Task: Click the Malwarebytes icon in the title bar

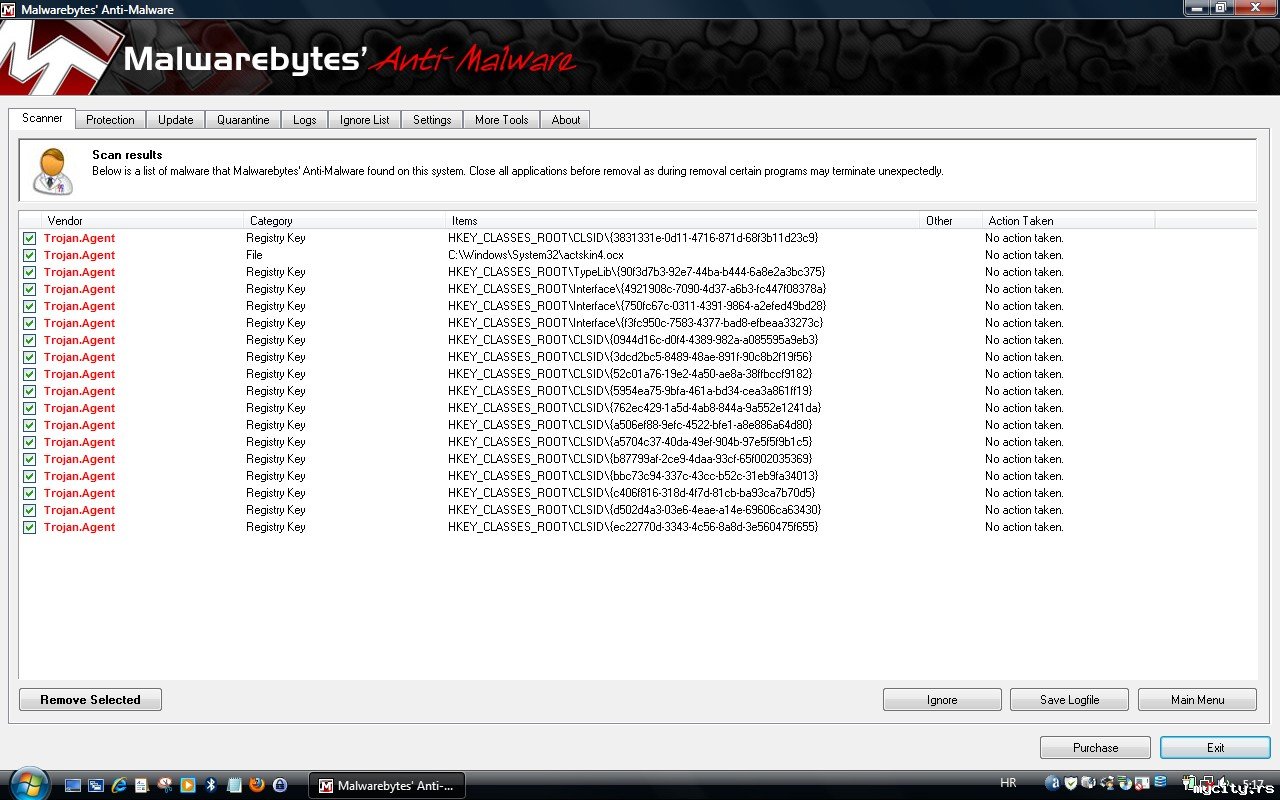Action: point(9,10)
